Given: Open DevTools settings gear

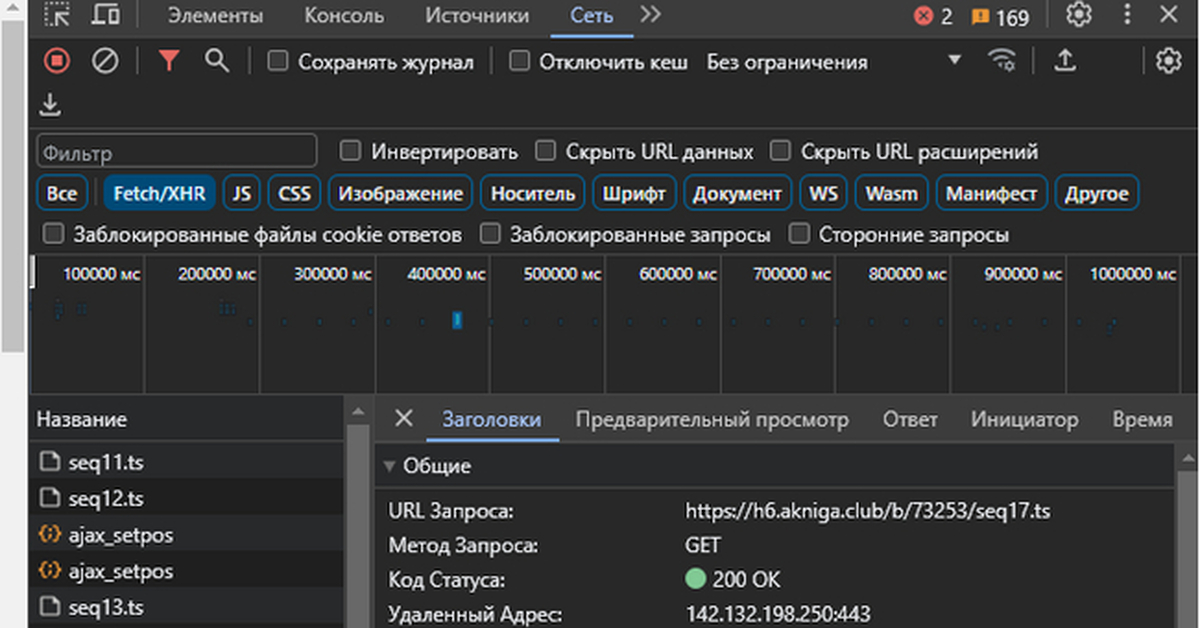Looking at the screenshot, I should (x=1078, y=16).
